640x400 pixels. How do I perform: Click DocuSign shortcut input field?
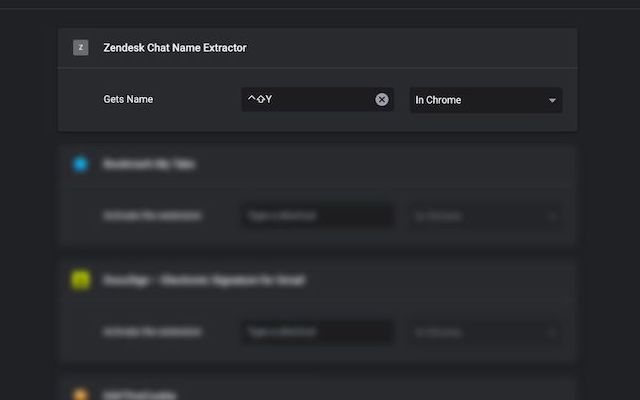pos(317,332)
